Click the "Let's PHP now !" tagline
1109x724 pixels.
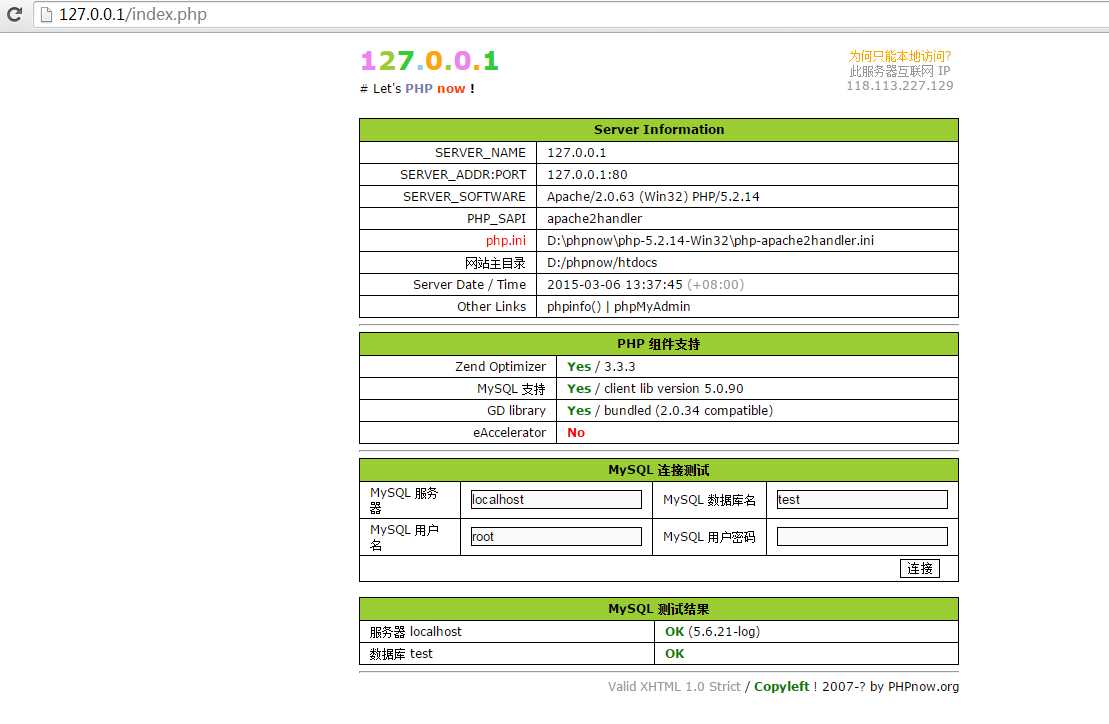click(417, 88)
